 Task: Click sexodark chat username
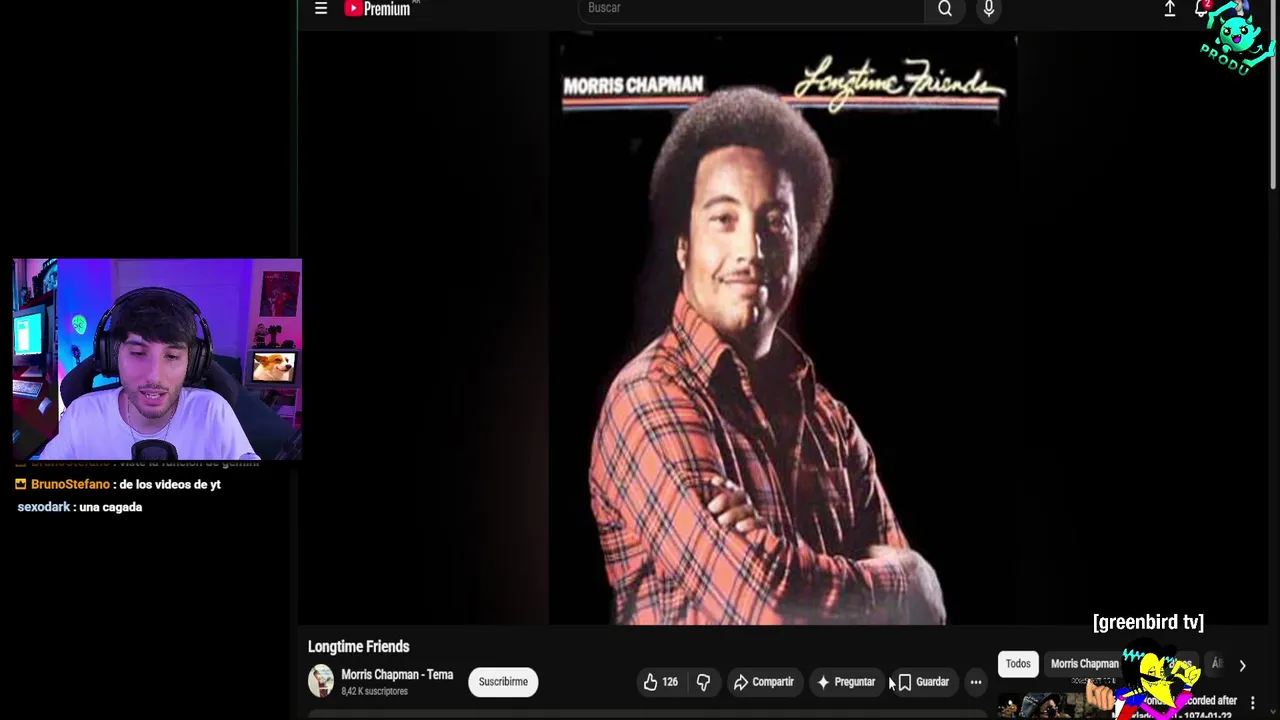tap(44, 507)
